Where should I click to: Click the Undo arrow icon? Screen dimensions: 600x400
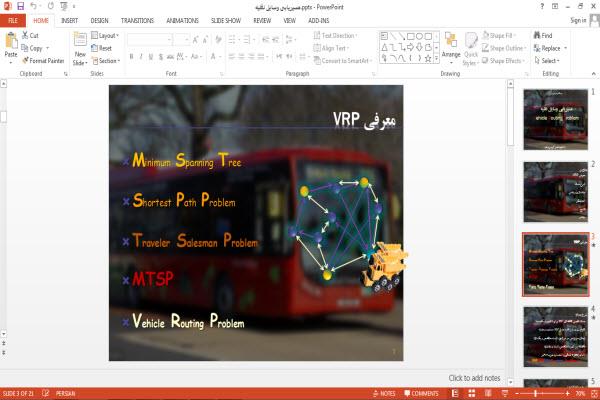34,6
